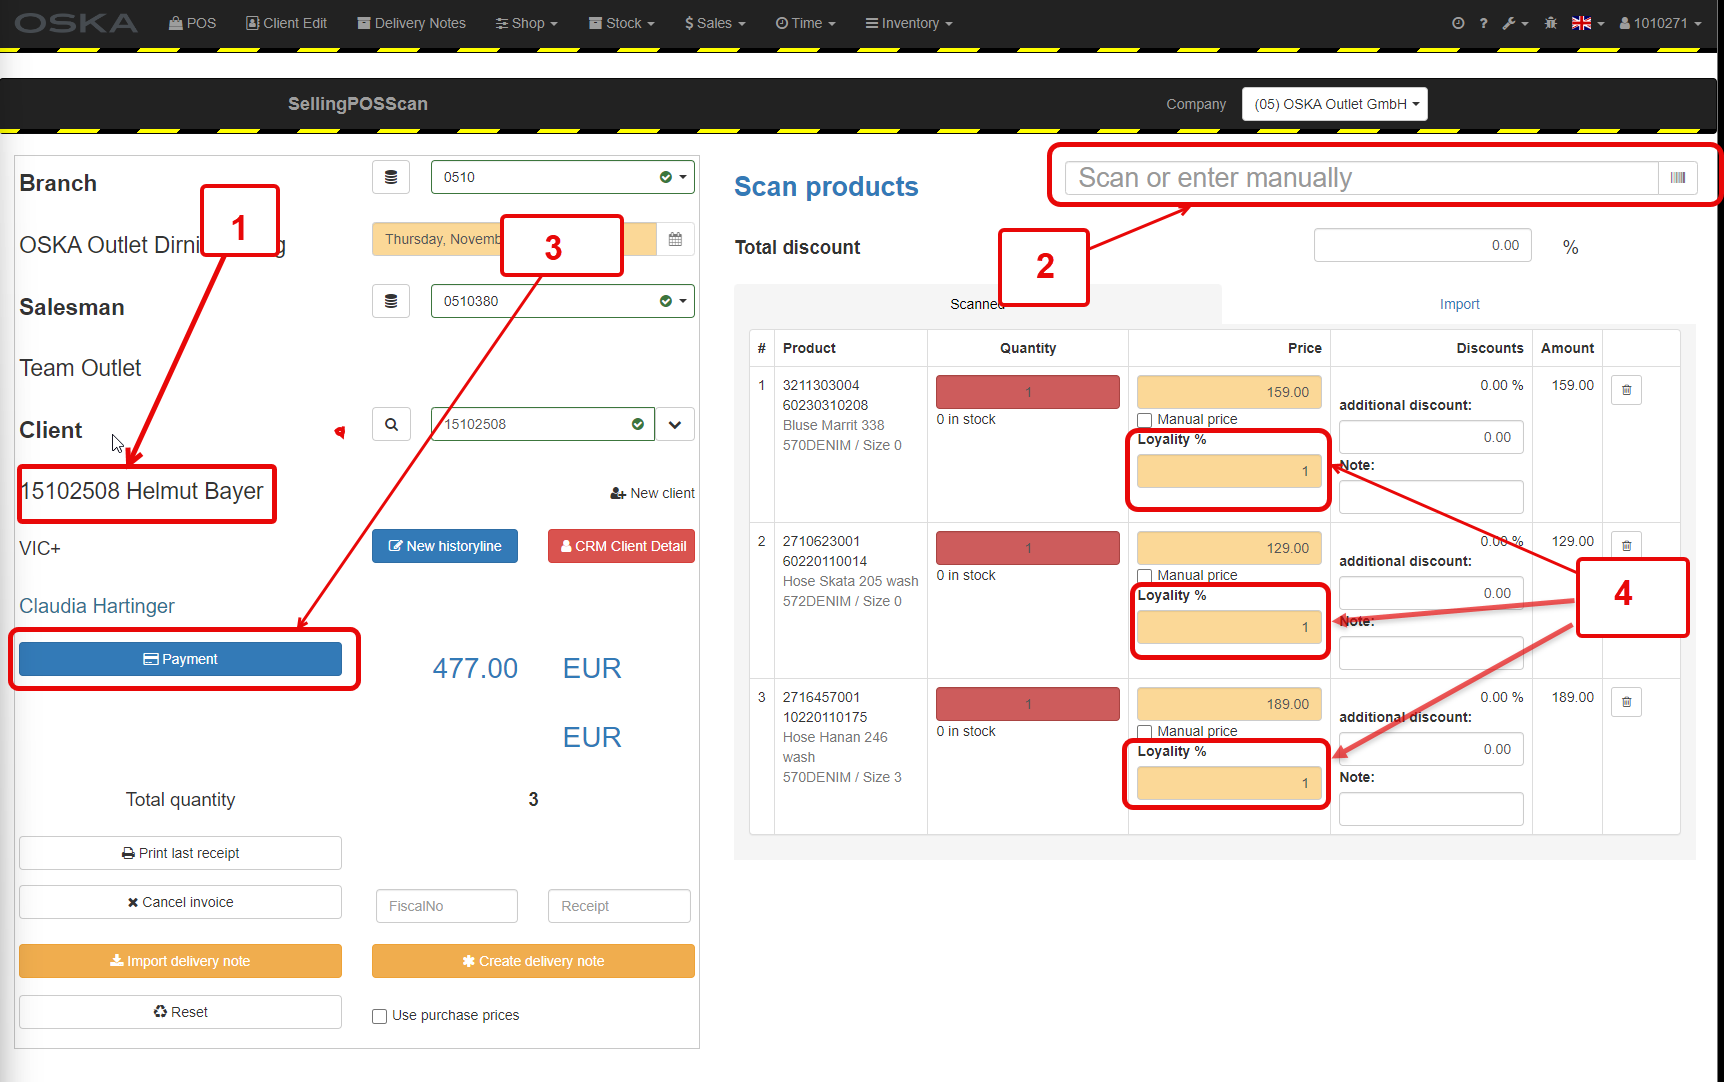Click New historyline button

pos(445,546)
